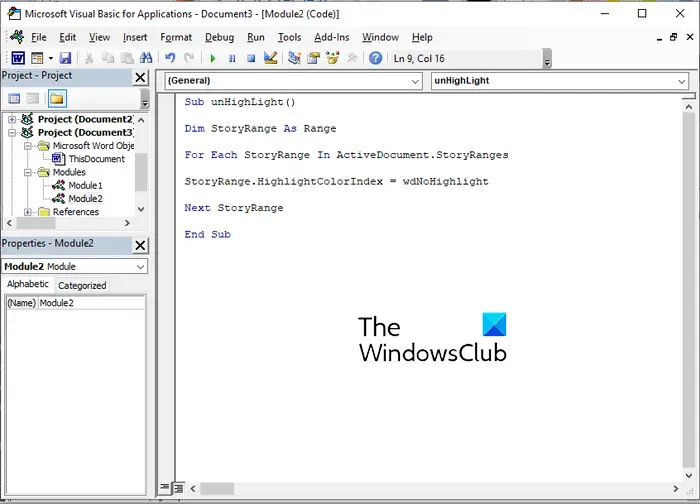Save the document with the floppy icon
The width and height of the screenshot is (700, 504).
[65, 58]
